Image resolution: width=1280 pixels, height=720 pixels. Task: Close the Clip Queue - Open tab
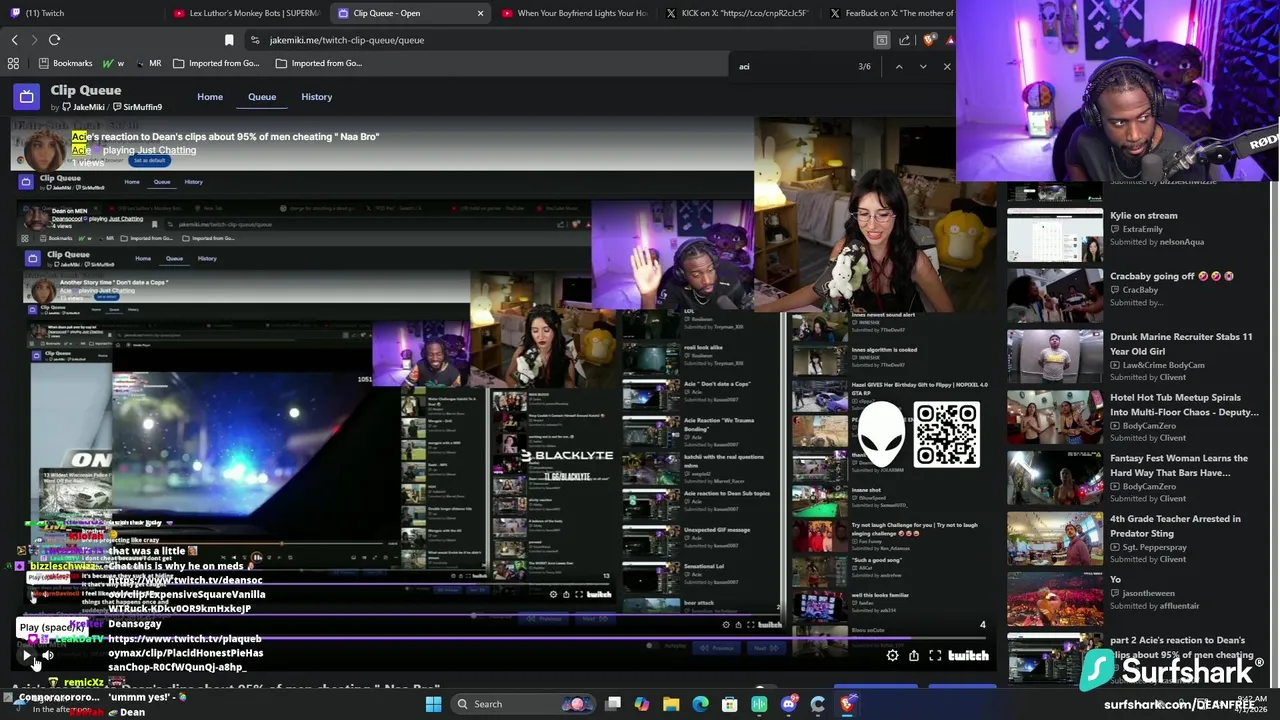[480, 13]
